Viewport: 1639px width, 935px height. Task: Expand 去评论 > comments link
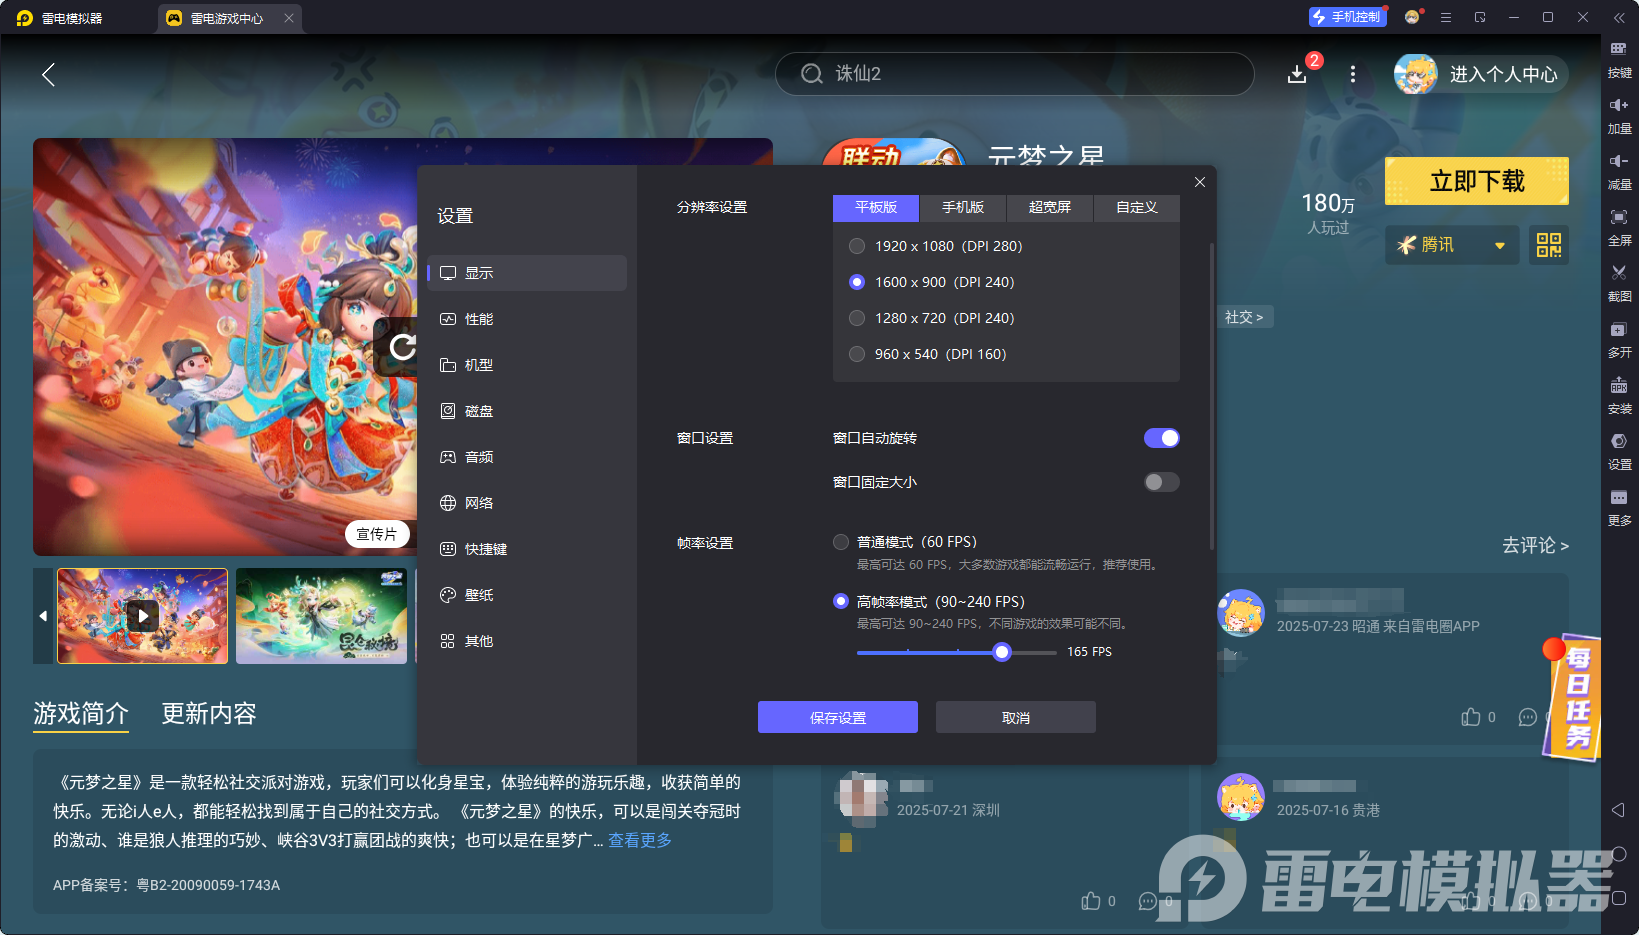(1535, 545)
